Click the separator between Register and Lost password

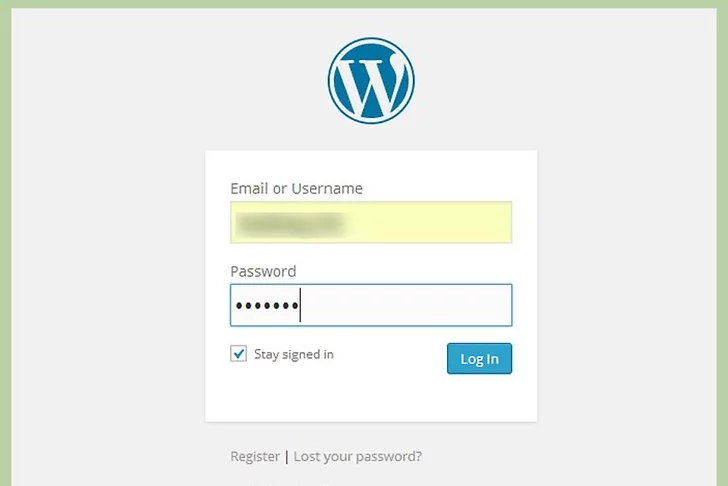coord(287,456)
